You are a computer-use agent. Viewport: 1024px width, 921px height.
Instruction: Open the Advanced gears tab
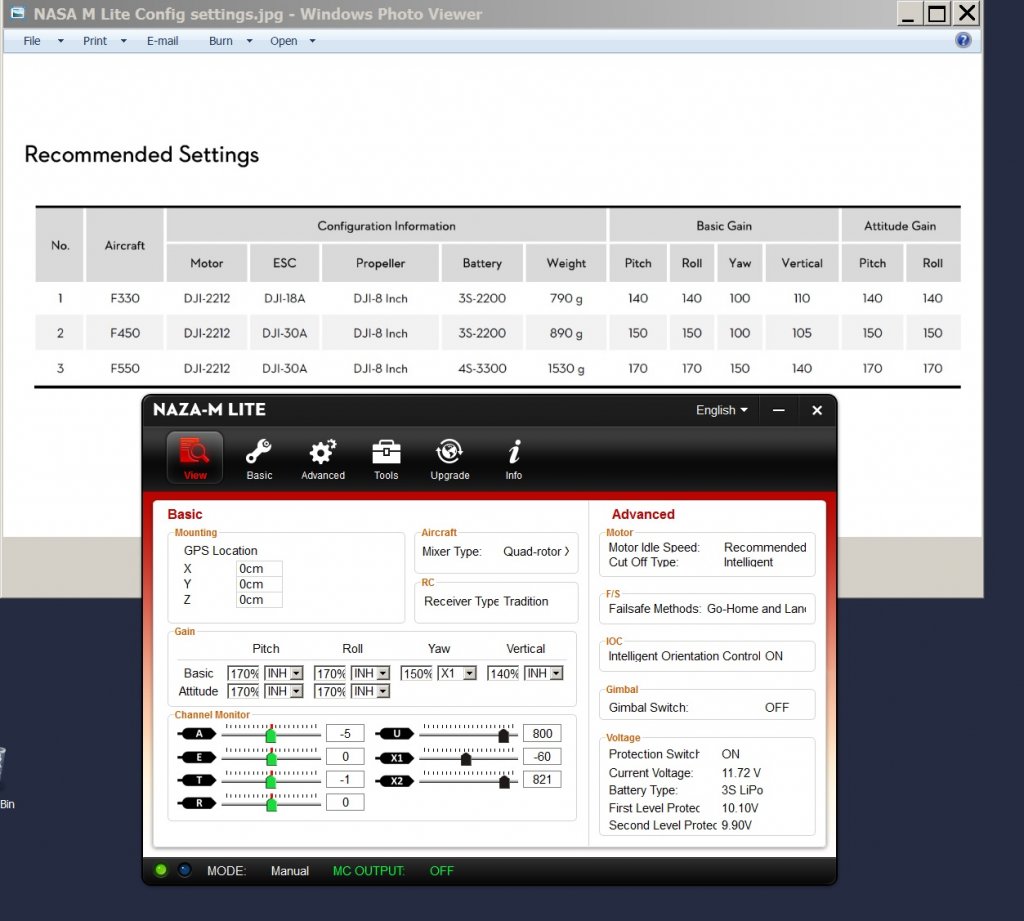(323, 458)
